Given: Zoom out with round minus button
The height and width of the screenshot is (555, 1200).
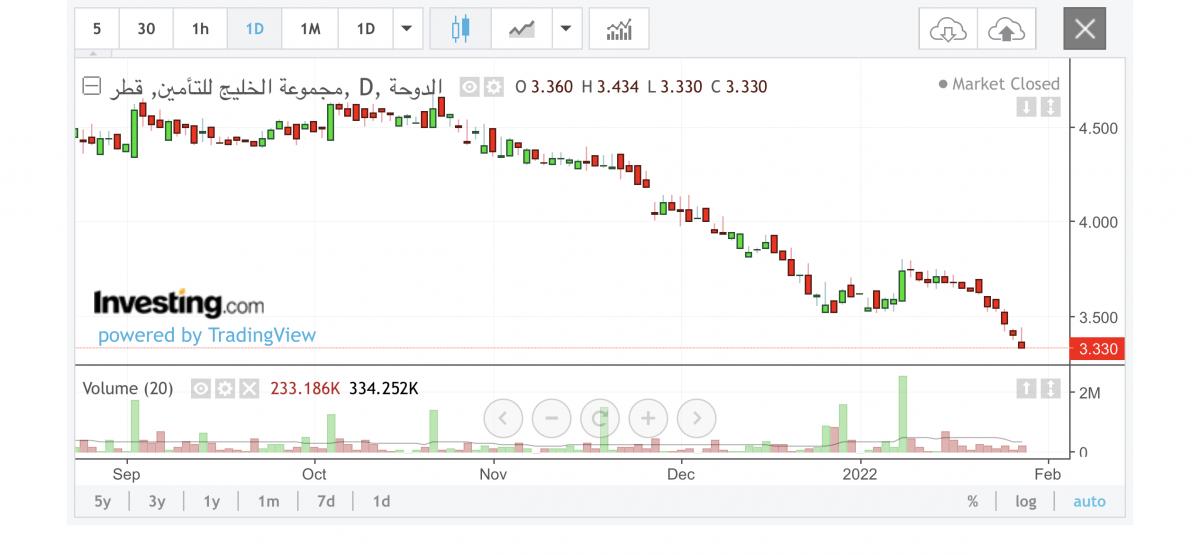Looking at the screenshot, I should pos(551,417).
